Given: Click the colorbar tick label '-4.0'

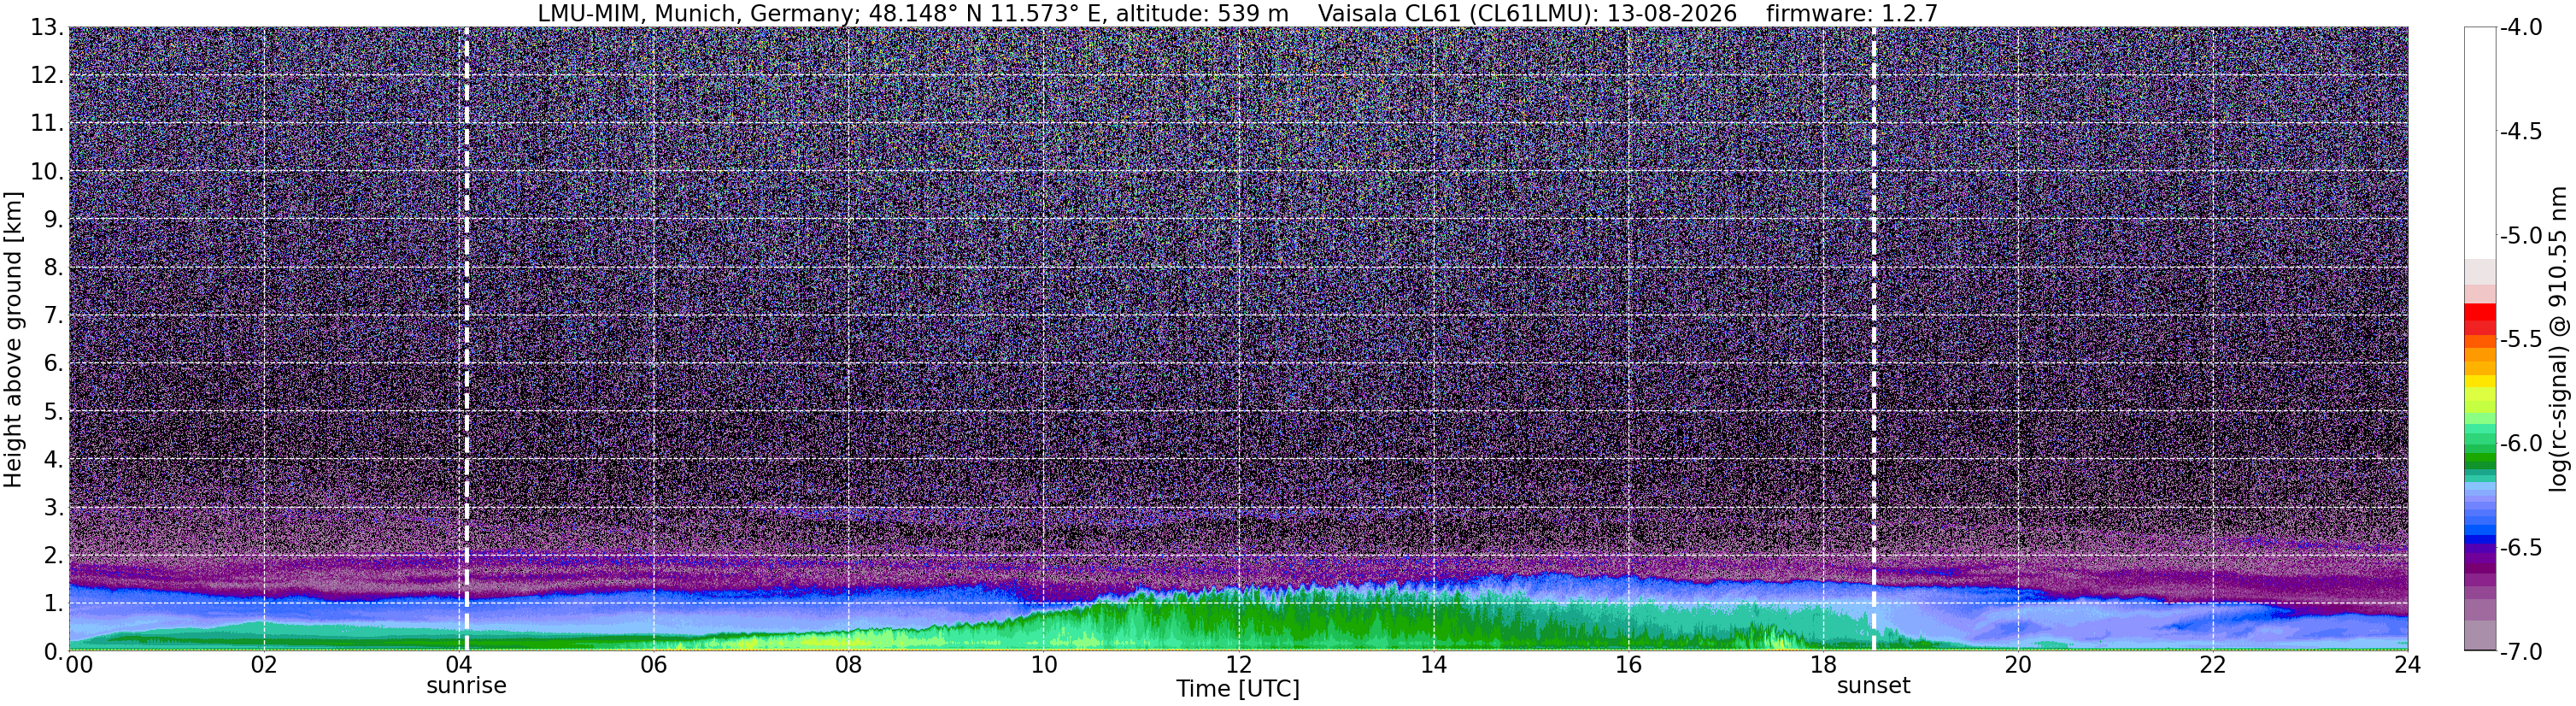Looking at the screenshot, I should [2521, 27].
